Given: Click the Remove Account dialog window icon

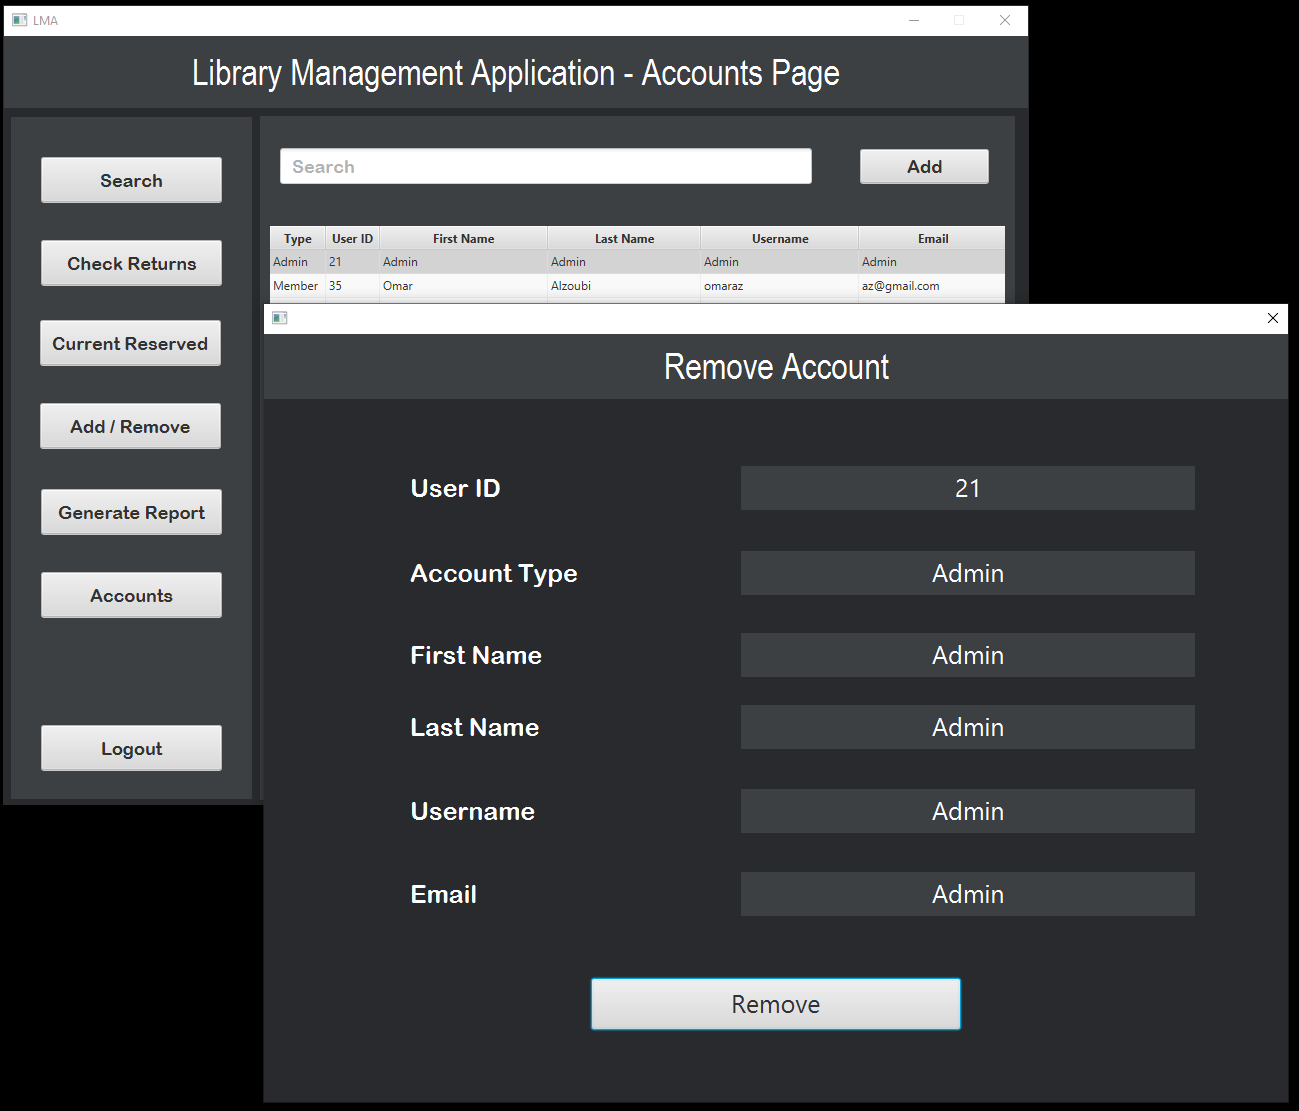Looking at the screenshot, I should tap(280, 318).
